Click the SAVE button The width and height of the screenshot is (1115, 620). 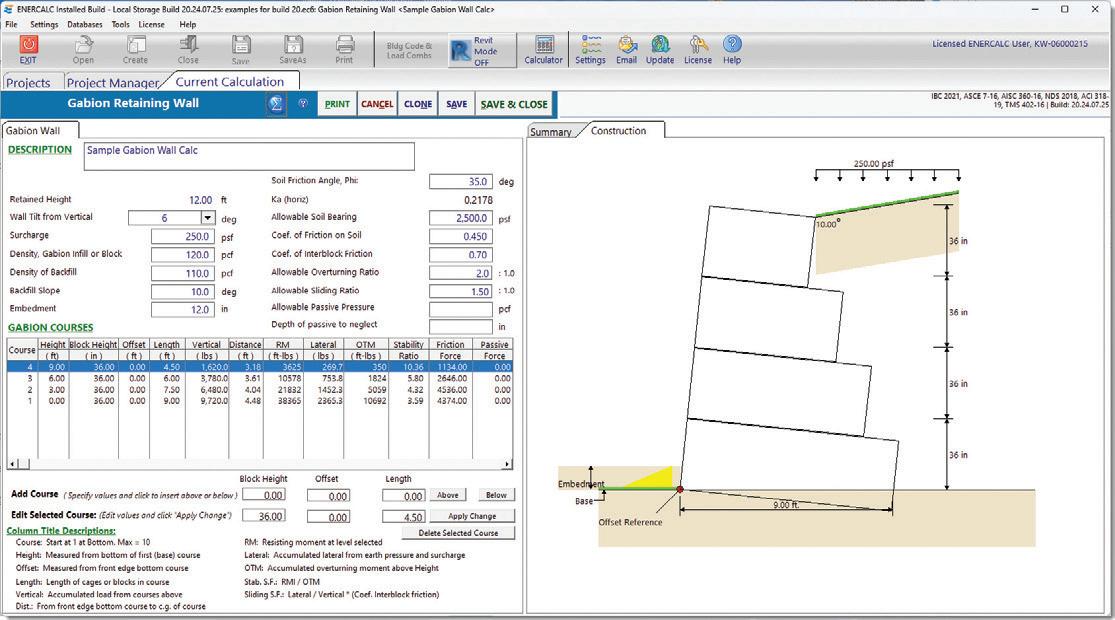click(457, 104)
